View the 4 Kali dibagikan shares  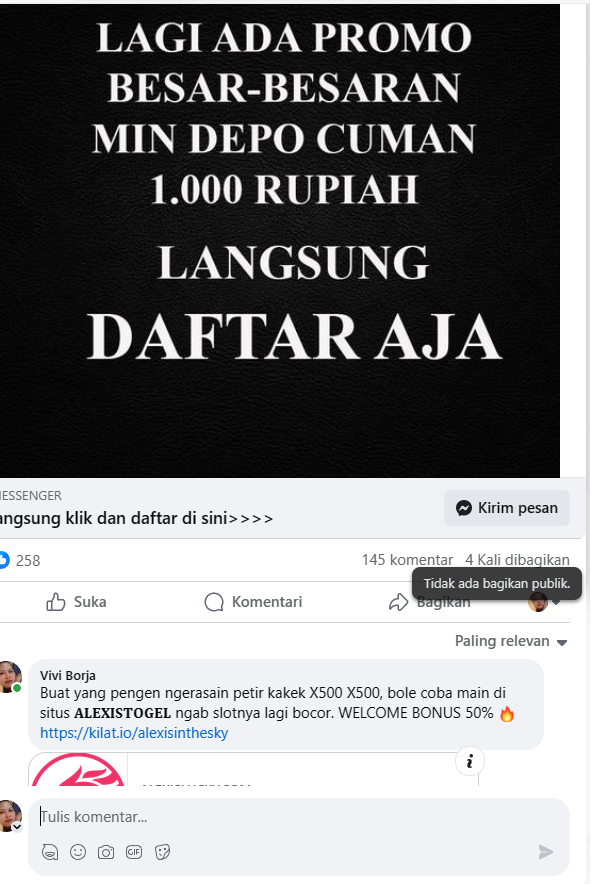pyautogui.click(x=517, y=560)
